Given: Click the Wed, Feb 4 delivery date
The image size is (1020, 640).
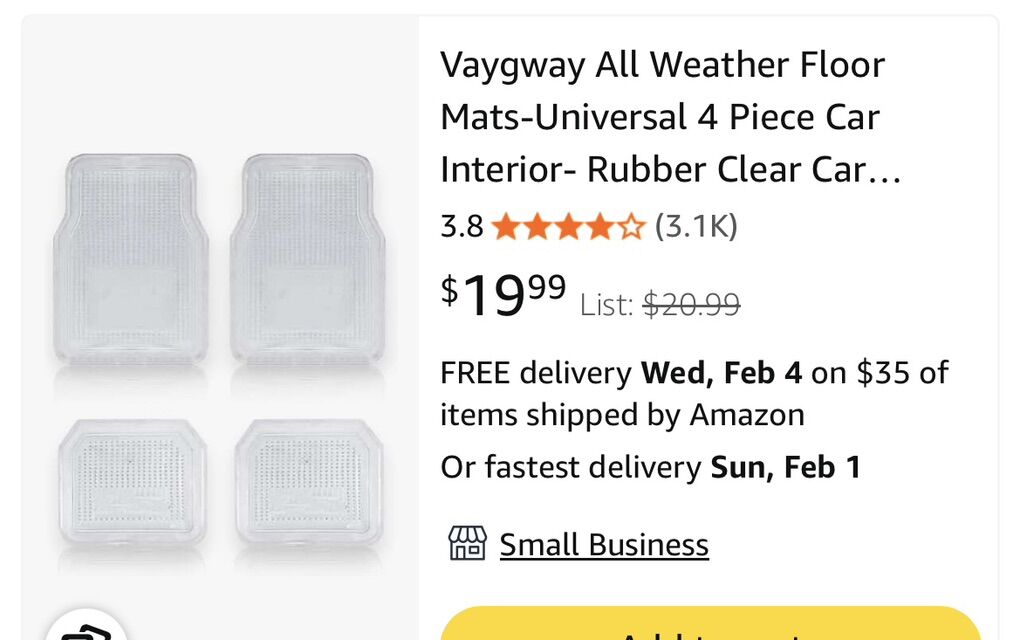Looking at the screenshot, I should pos(721,374).
